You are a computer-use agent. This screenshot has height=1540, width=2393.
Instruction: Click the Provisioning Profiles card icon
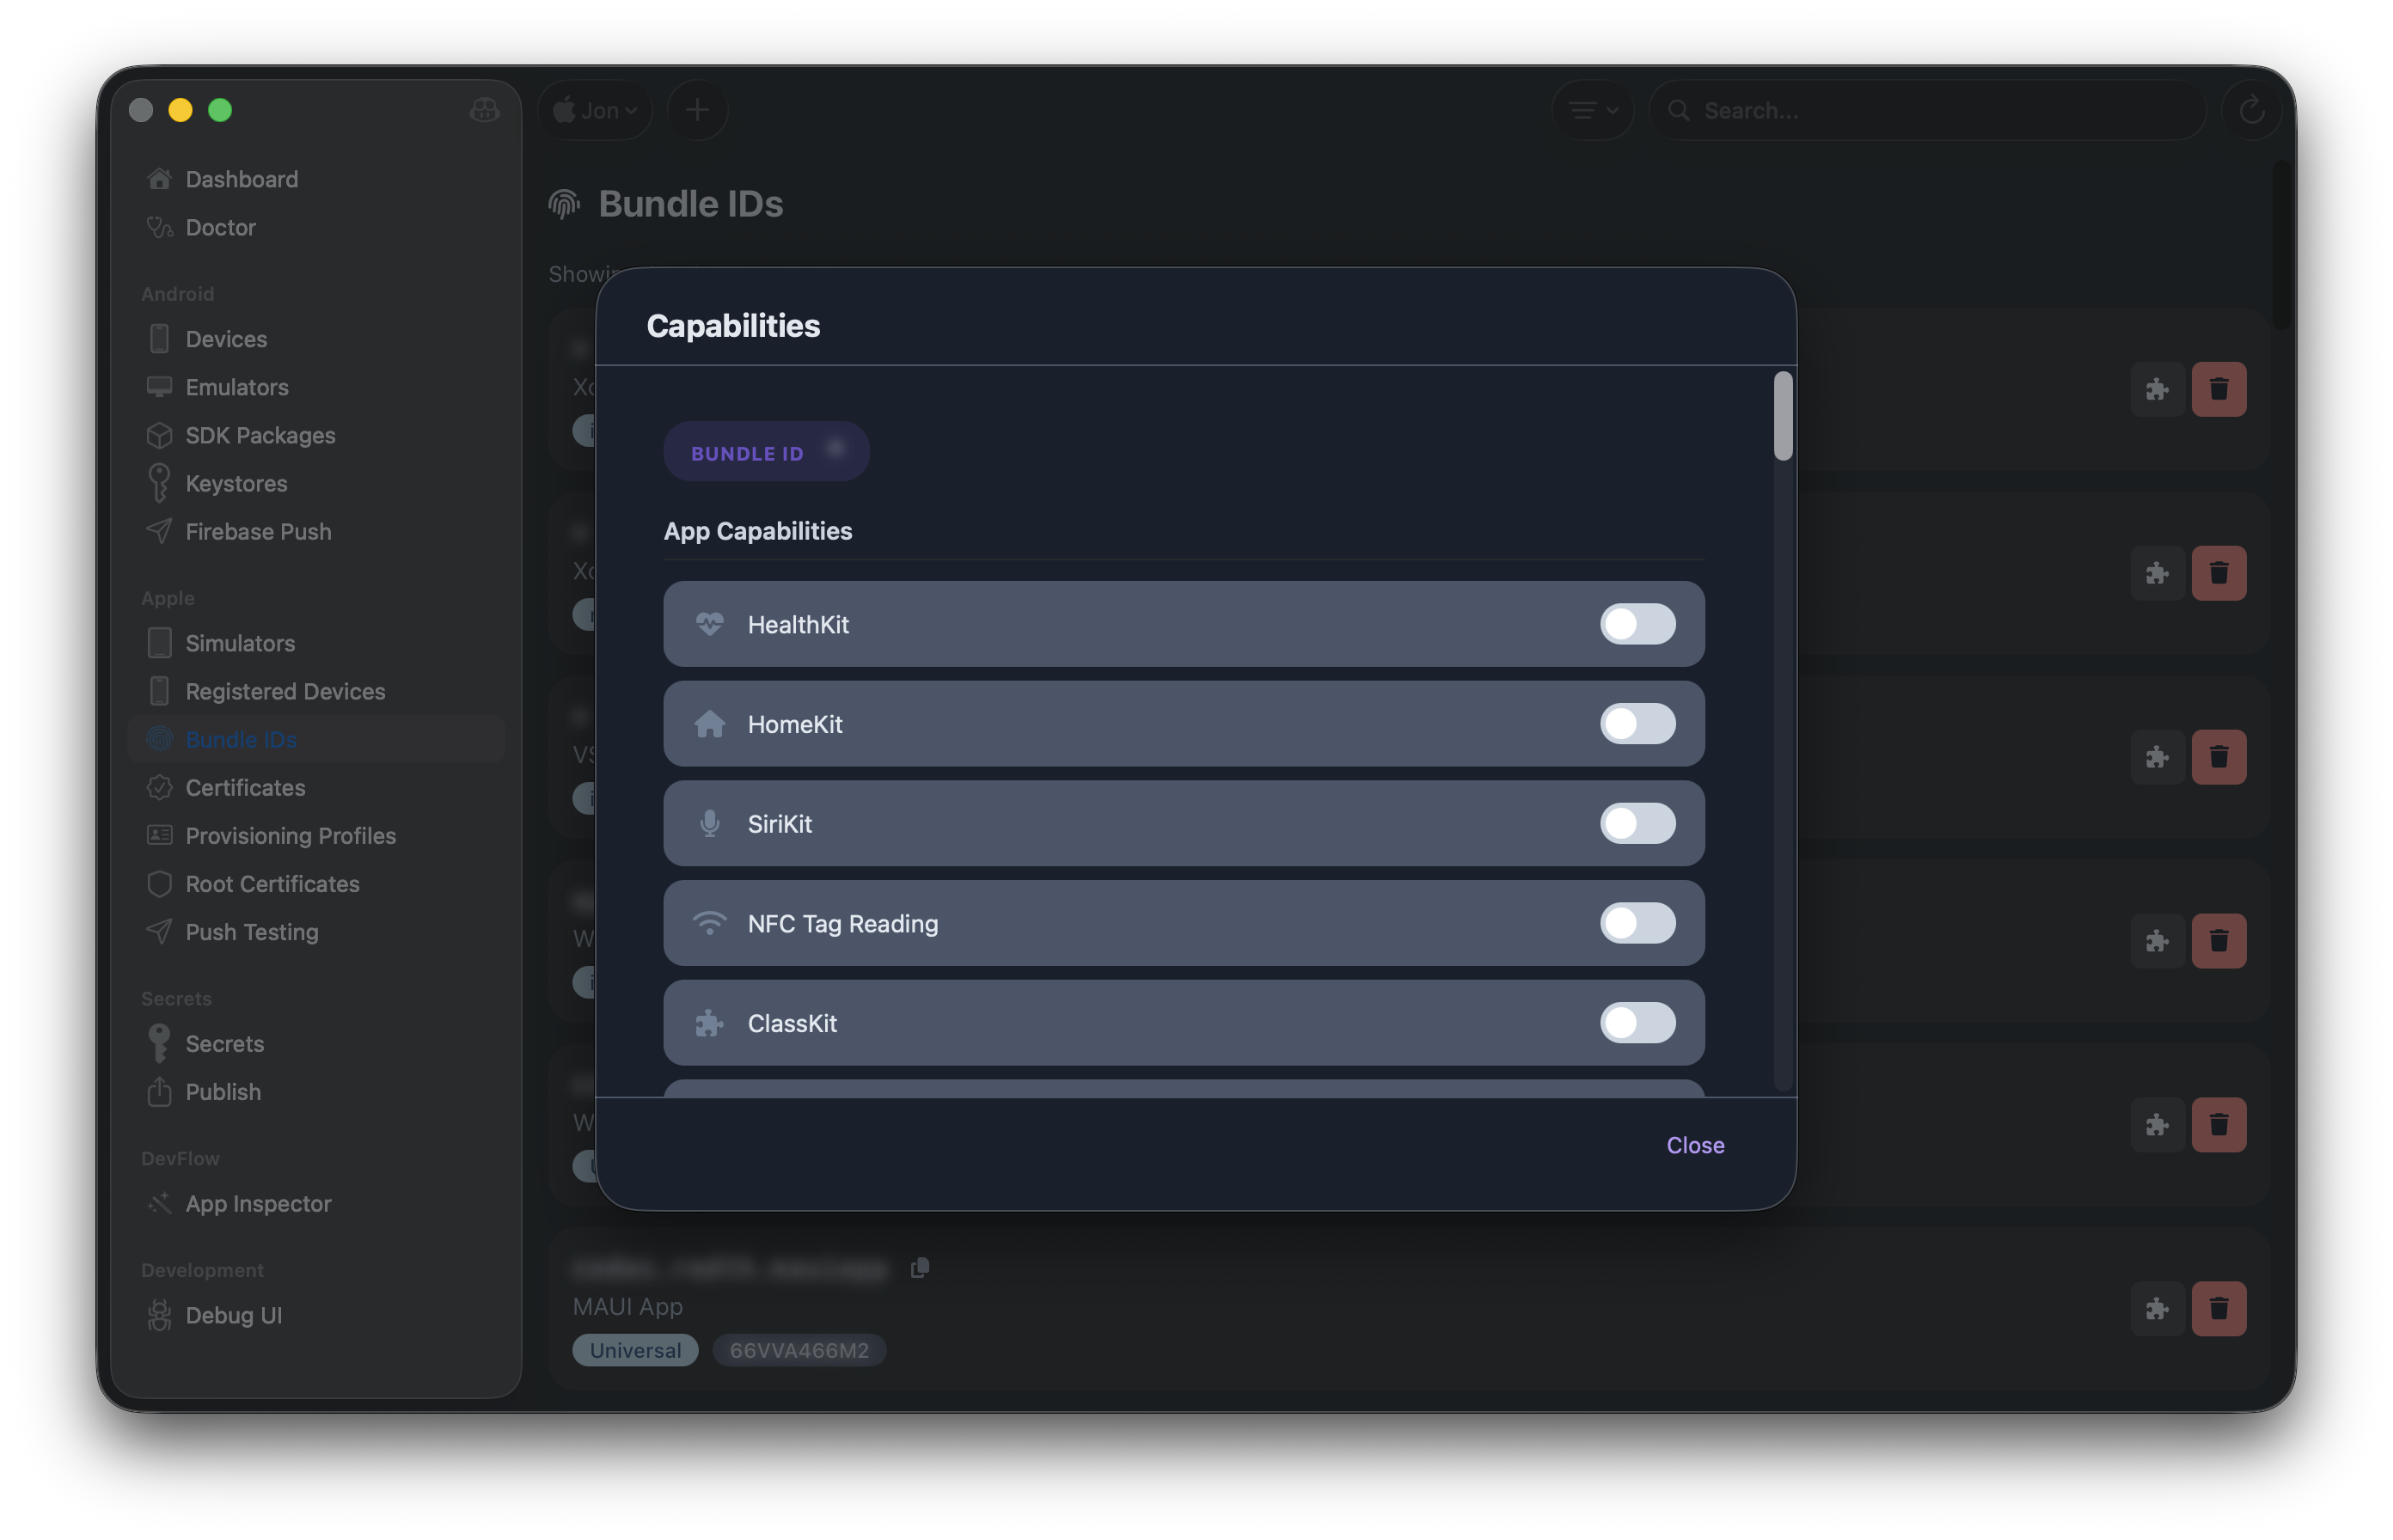[159, 835]
